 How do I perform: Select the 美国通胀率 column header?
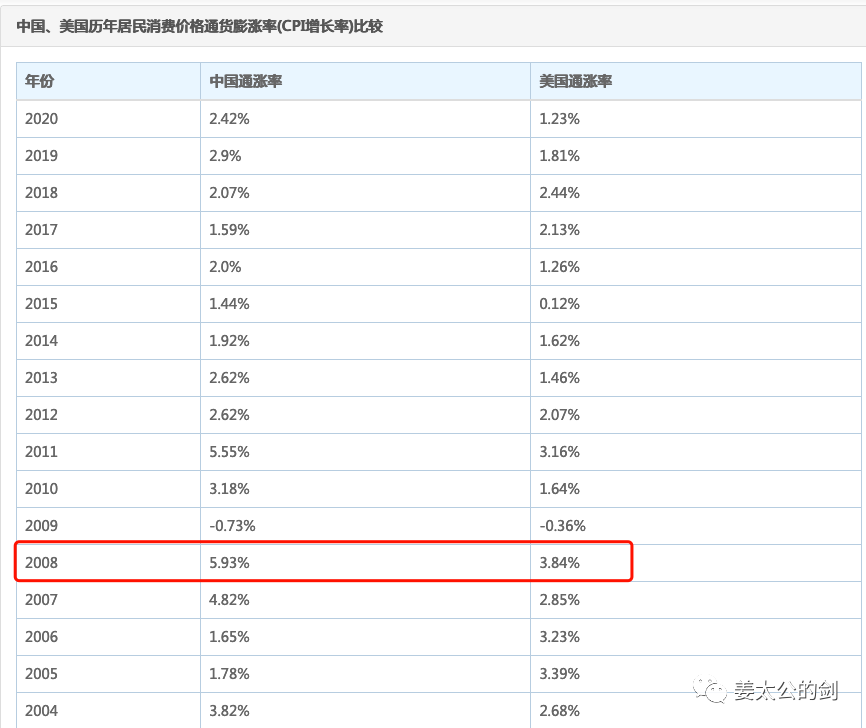pos(575,81)
